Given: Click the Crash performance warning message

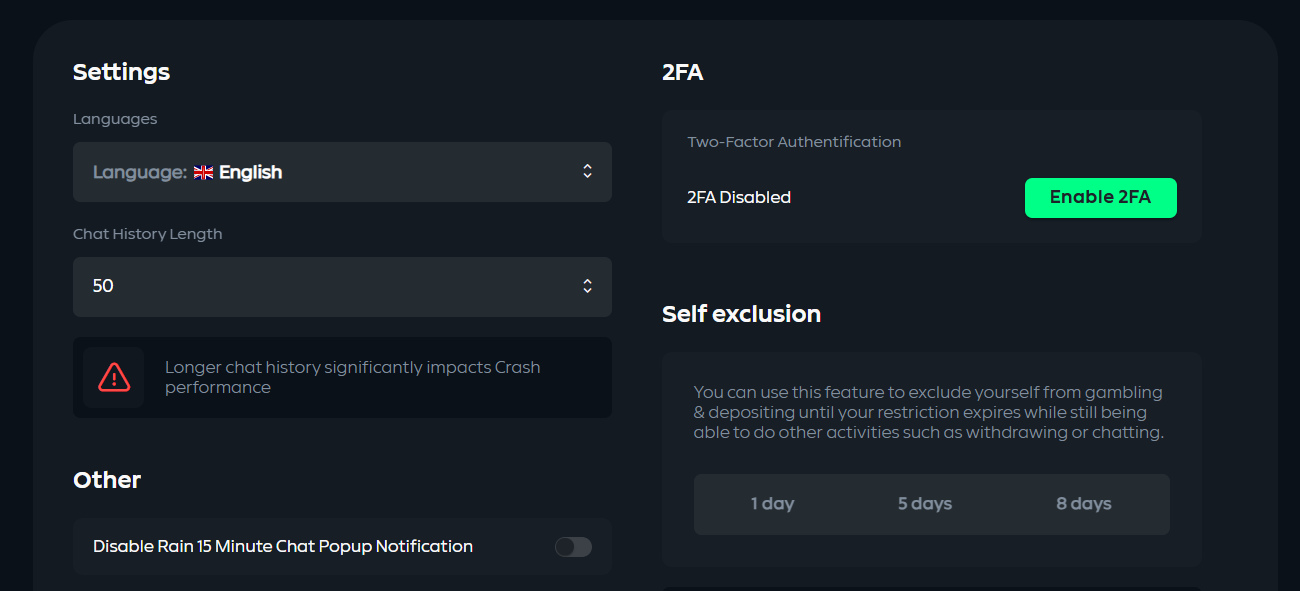Looking at the screenshot, I should (352, 377).
